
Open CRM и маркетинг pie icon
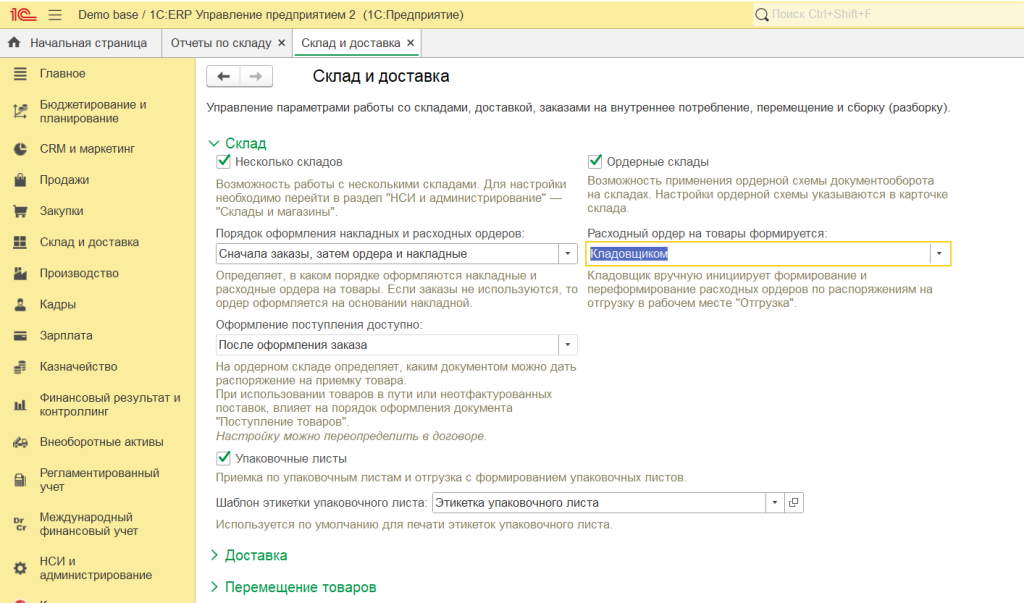20,149
